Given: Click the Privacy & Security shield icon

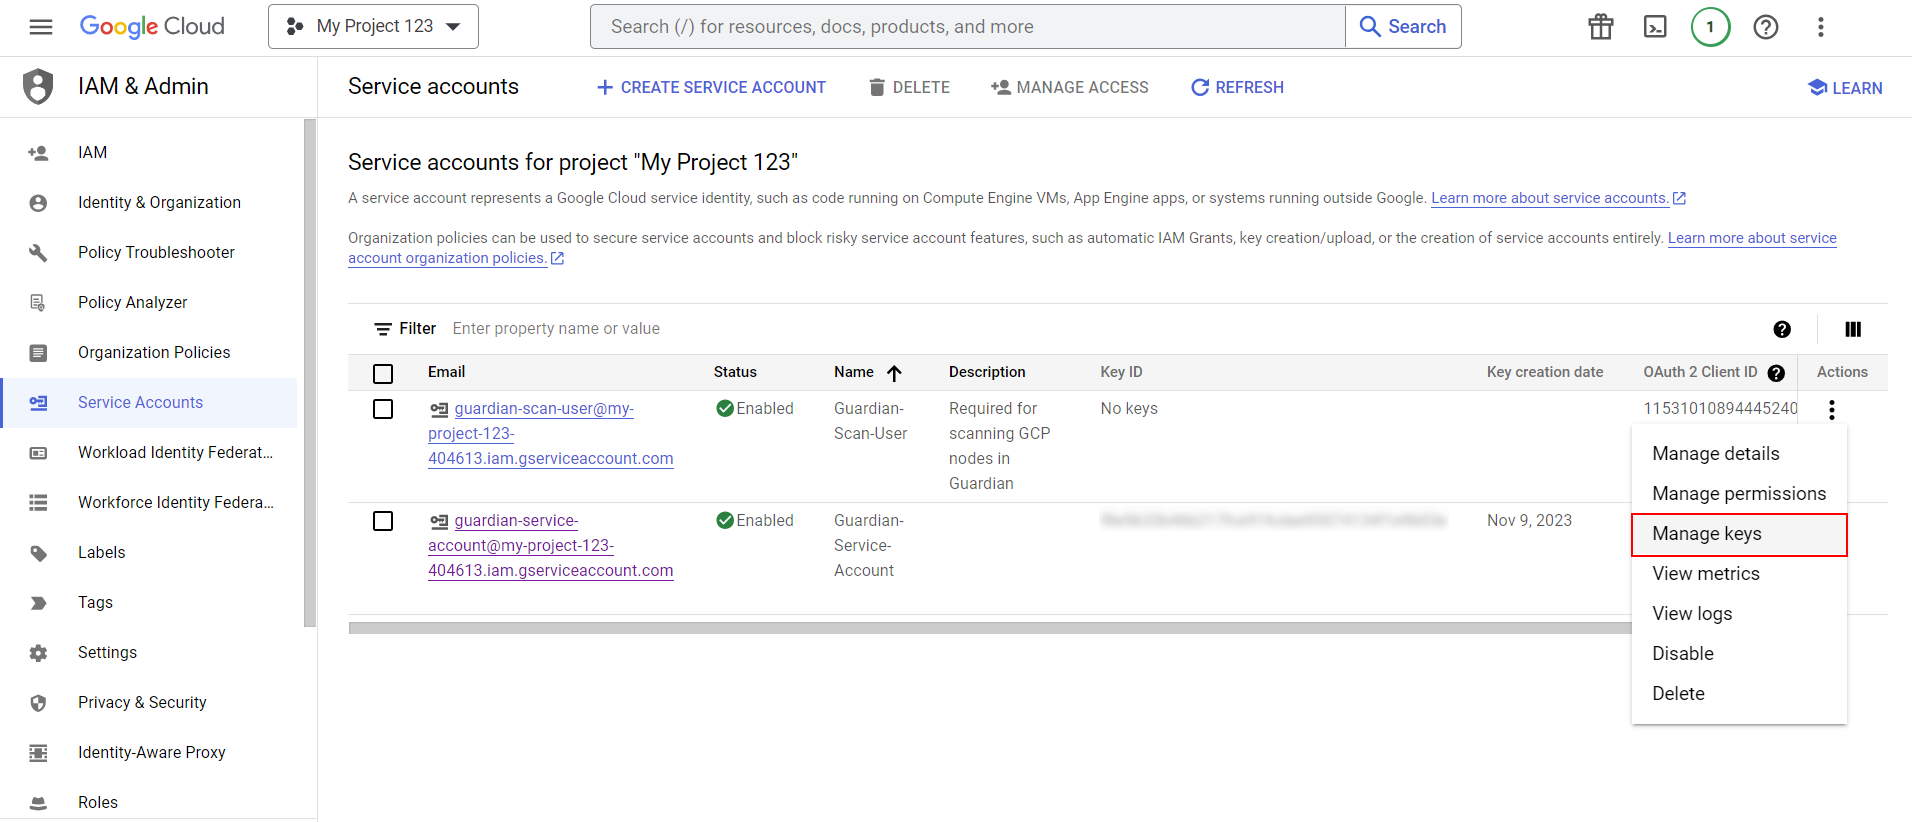Looking at the screenshot, I should 38,703.
